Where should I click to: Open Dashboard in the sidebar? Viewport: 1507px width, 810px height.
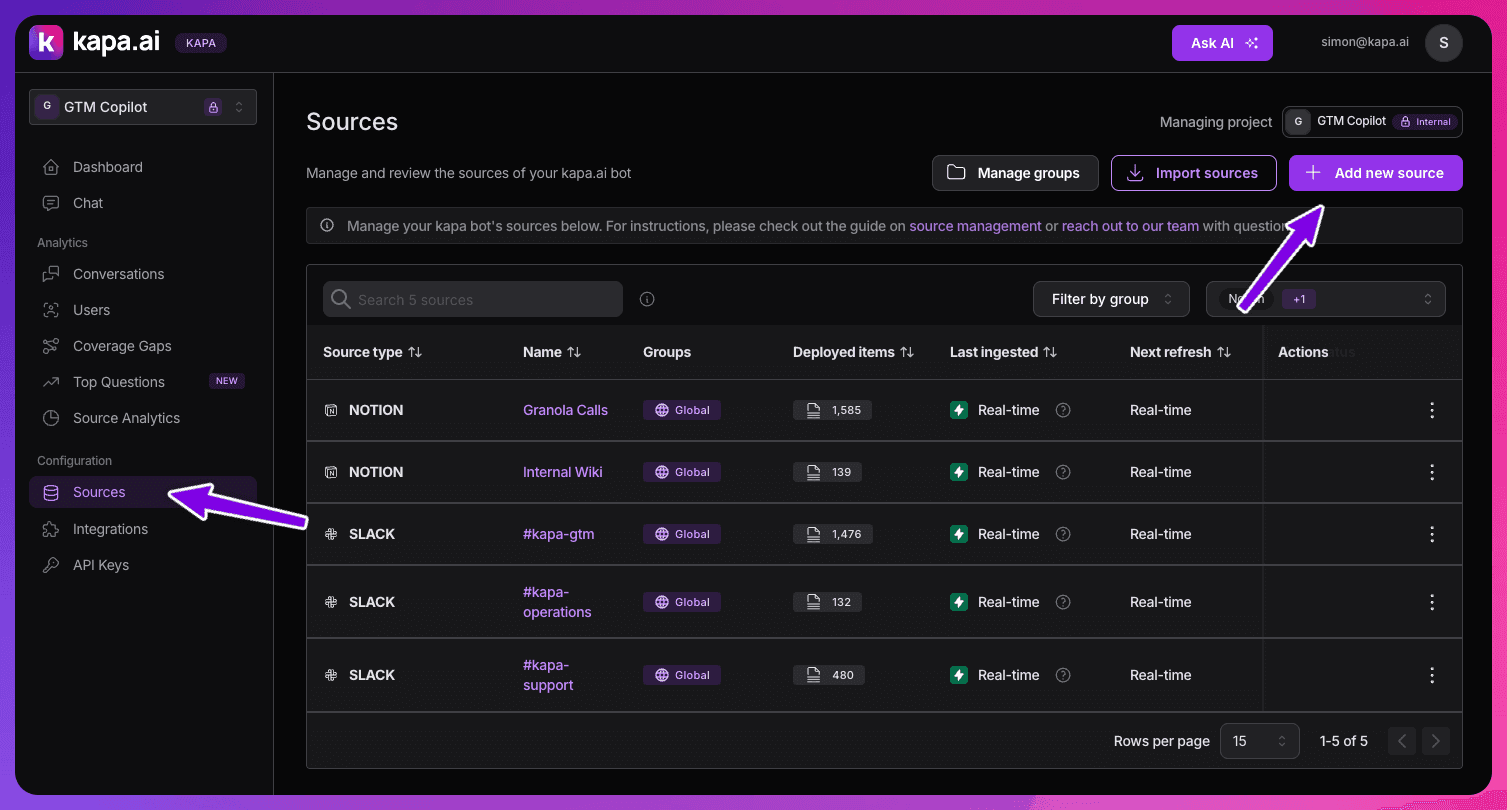107,167
